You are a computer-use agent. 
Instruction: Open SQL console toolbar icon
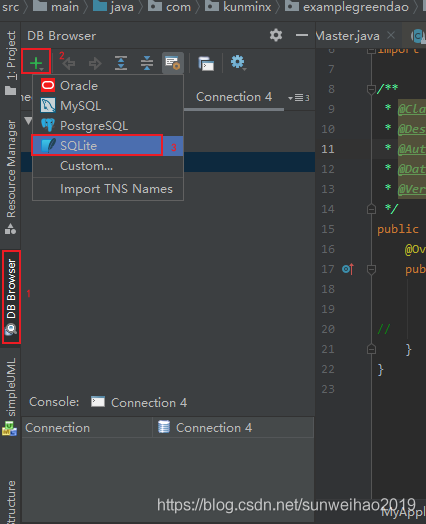pyautogui.click(x=206, y=63)
